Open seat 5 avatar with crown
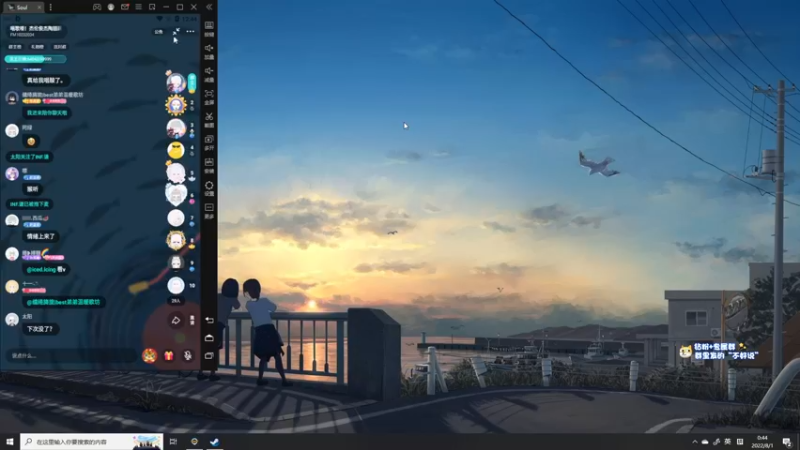The width and height of the screenshot is (800, 450). [176, 172]
